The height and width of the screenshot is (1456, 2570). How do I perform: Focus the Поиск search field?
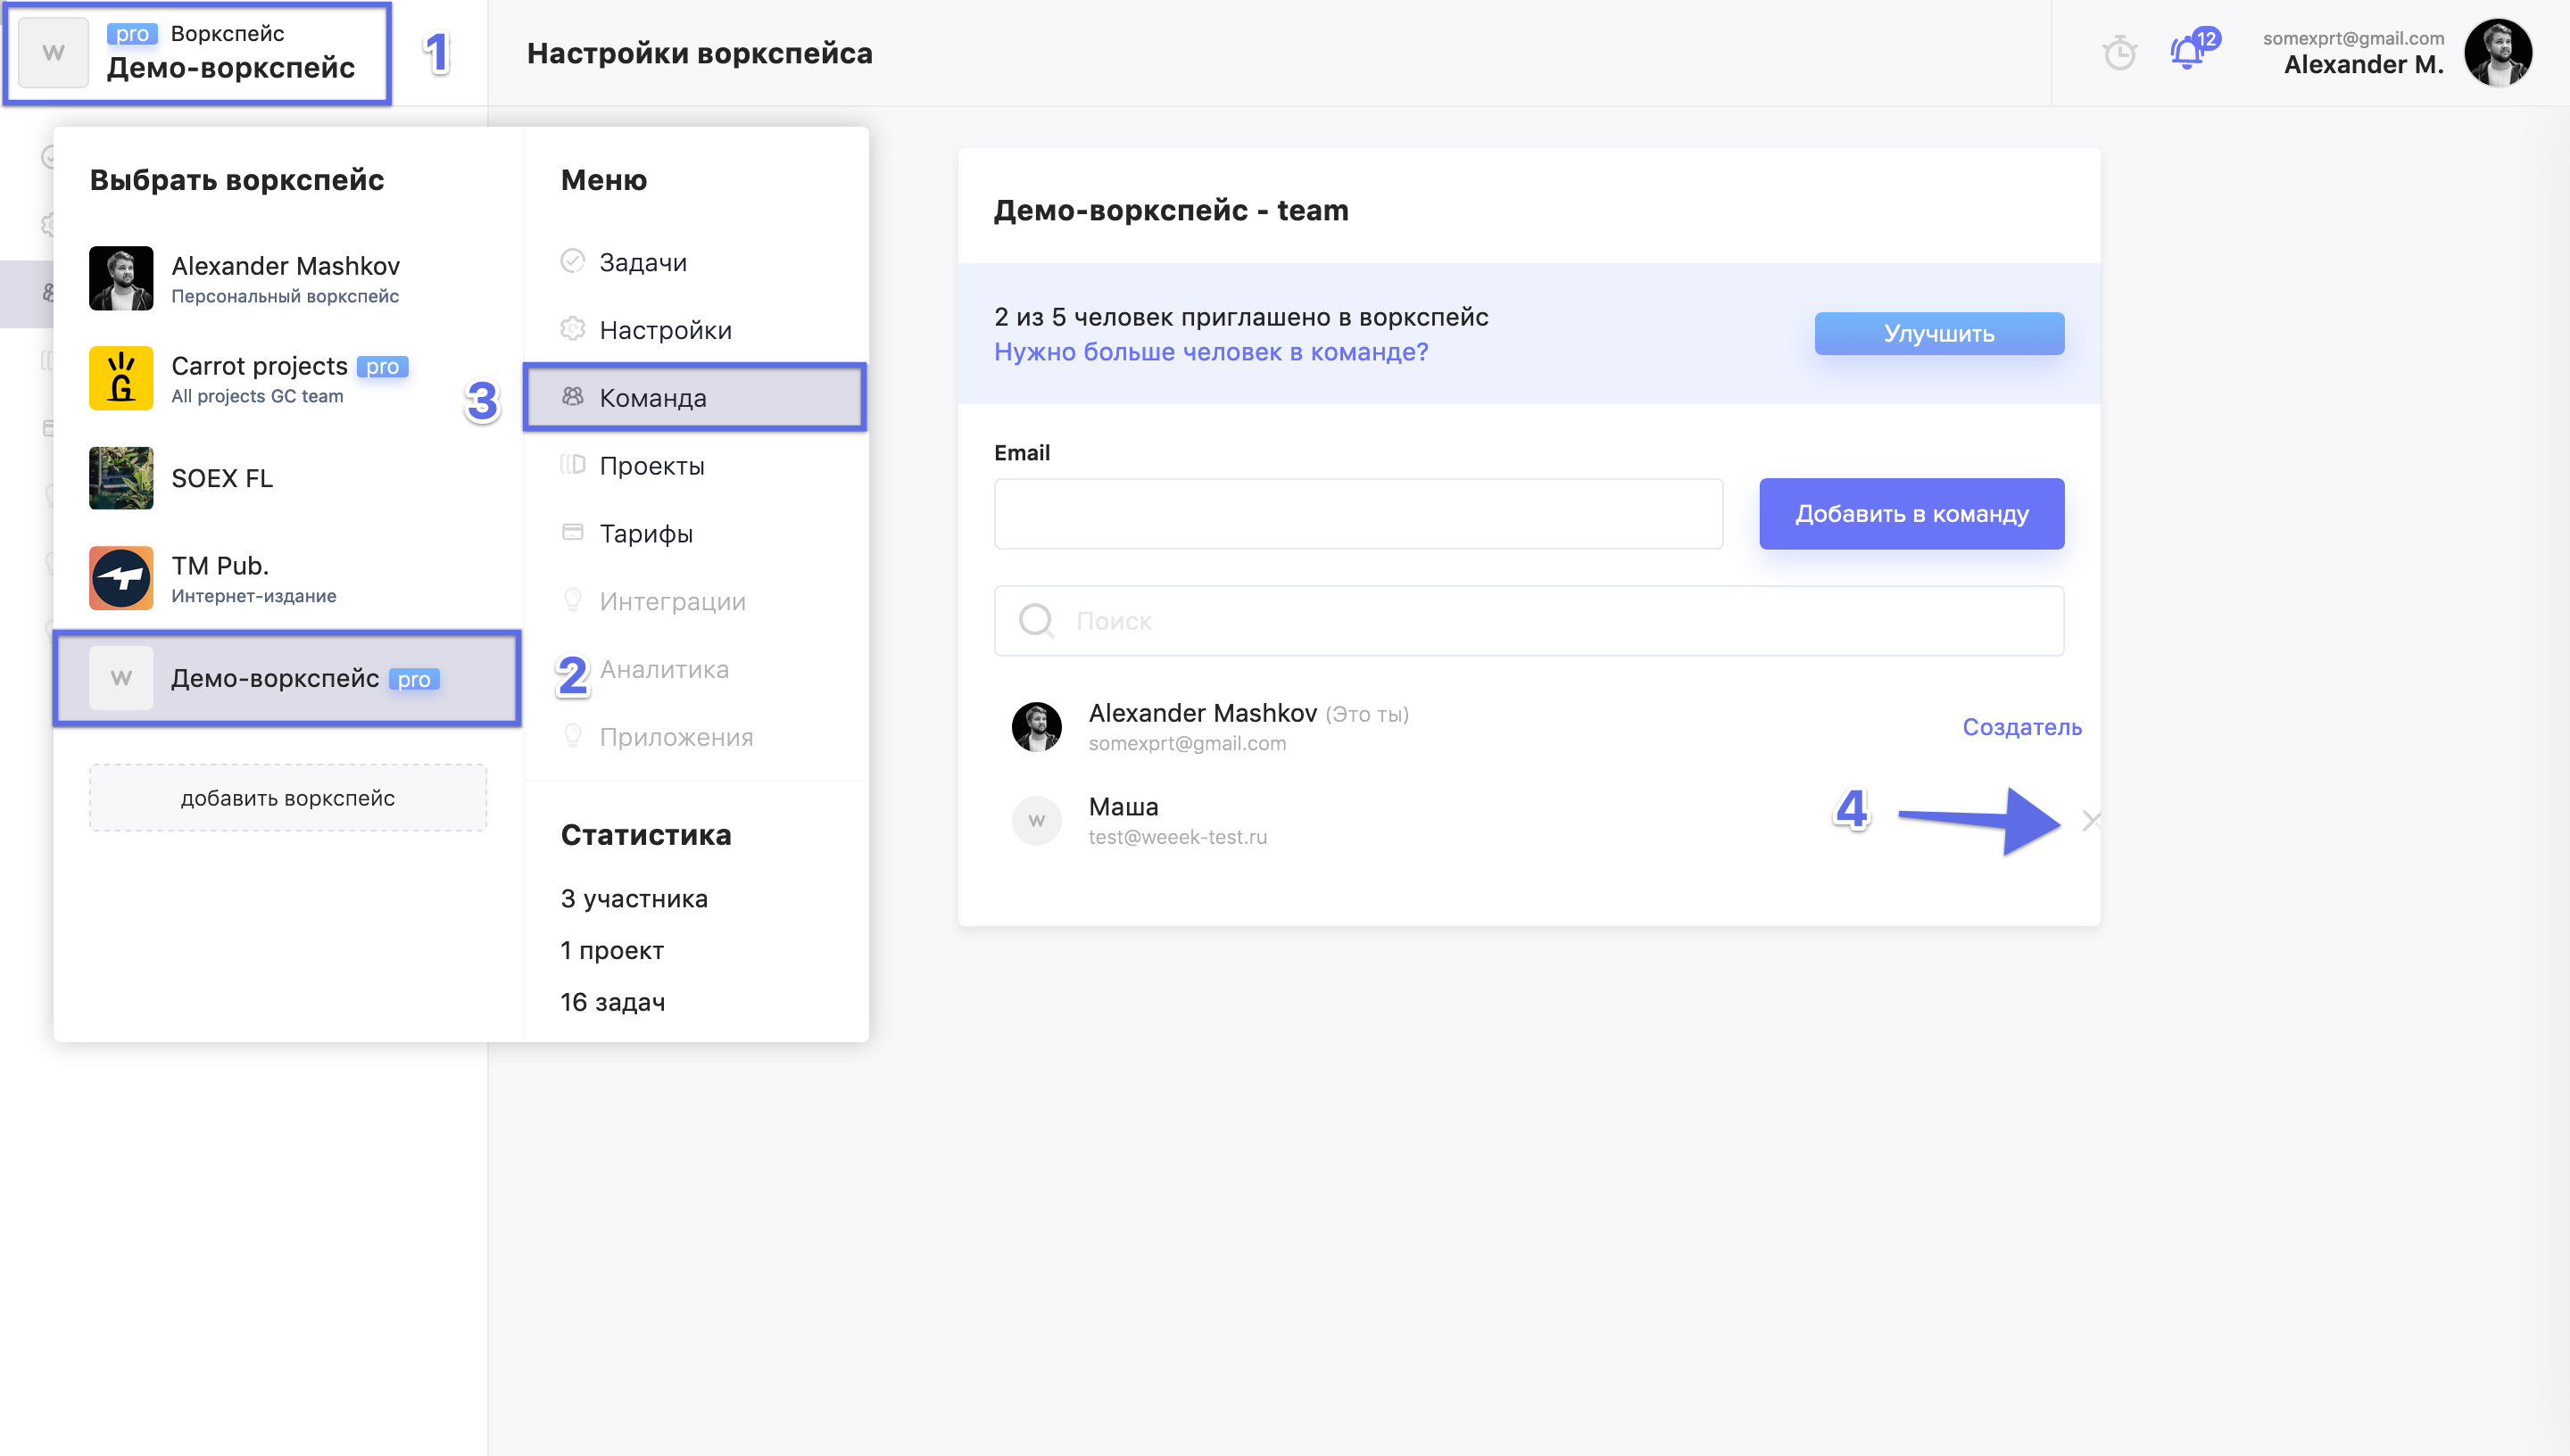coord(1528,621)
